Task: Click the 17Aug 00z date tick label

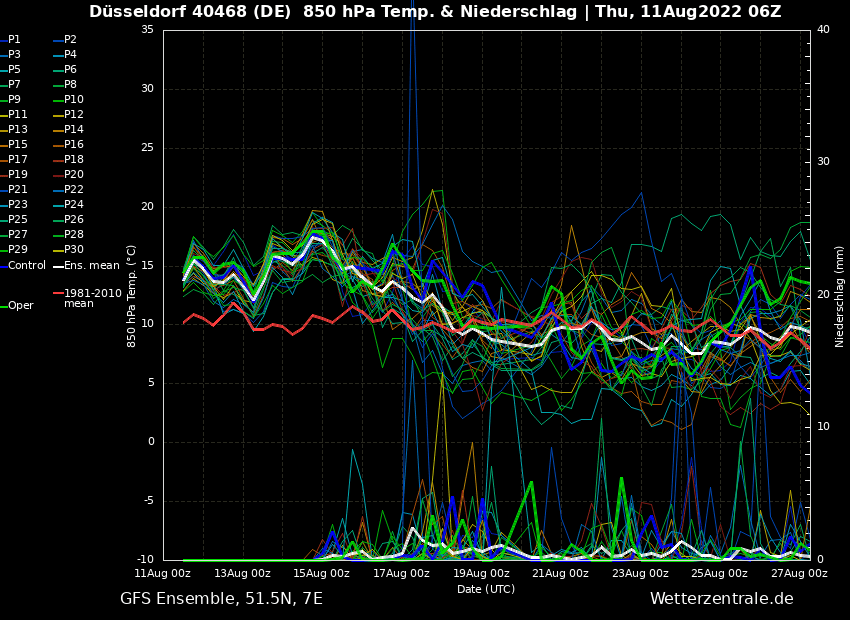Action: click(x=401, y=574)
